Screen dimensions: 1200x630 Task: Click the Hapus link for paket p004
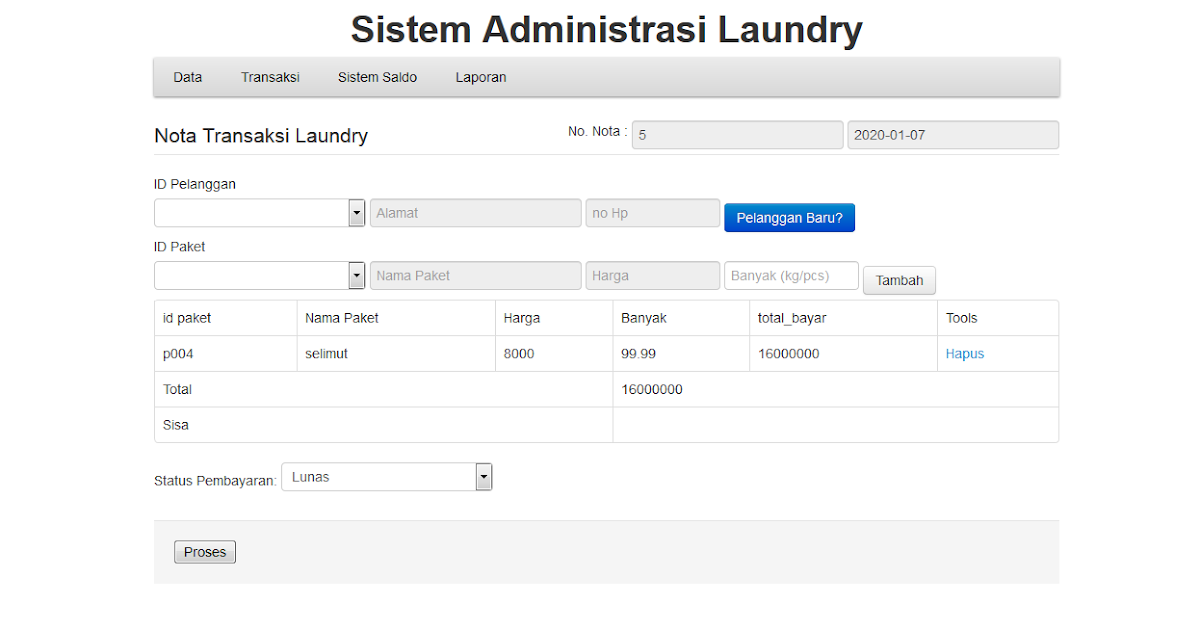pos(964,353)
